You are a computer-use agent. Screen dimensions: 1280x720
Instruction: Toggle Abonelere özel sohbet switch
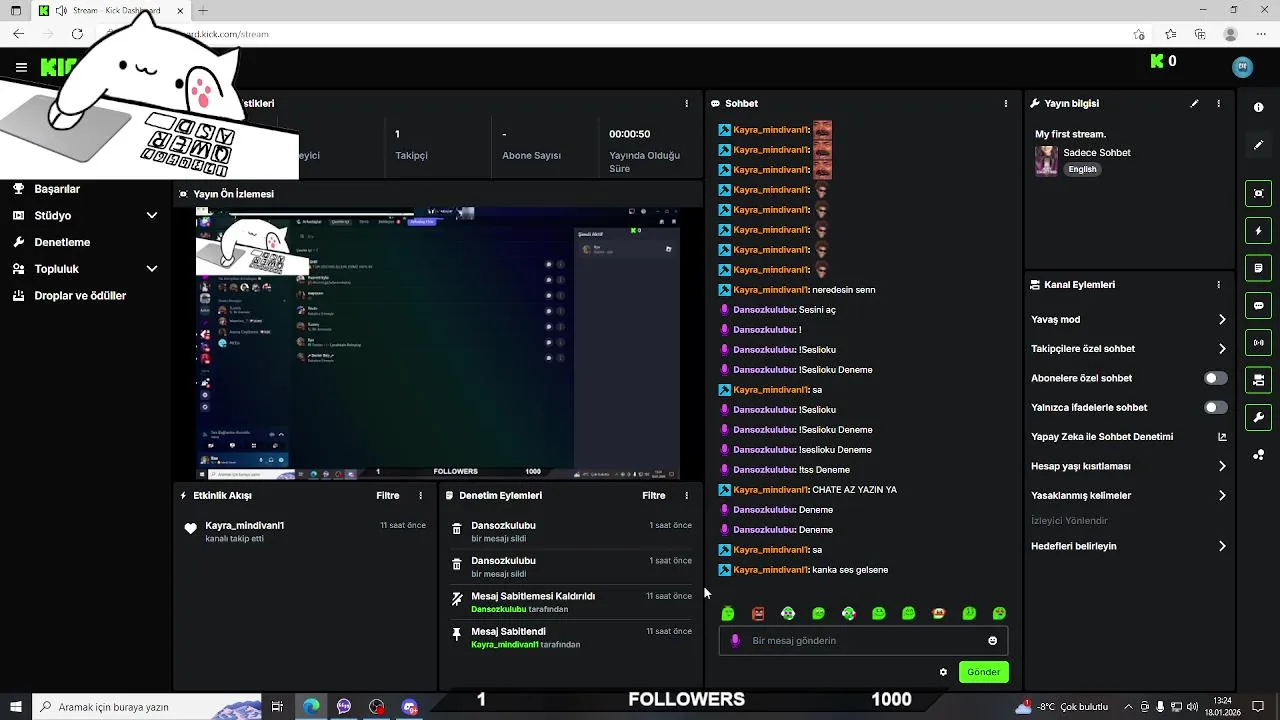pyautogui.click(x=1215, y=378)
